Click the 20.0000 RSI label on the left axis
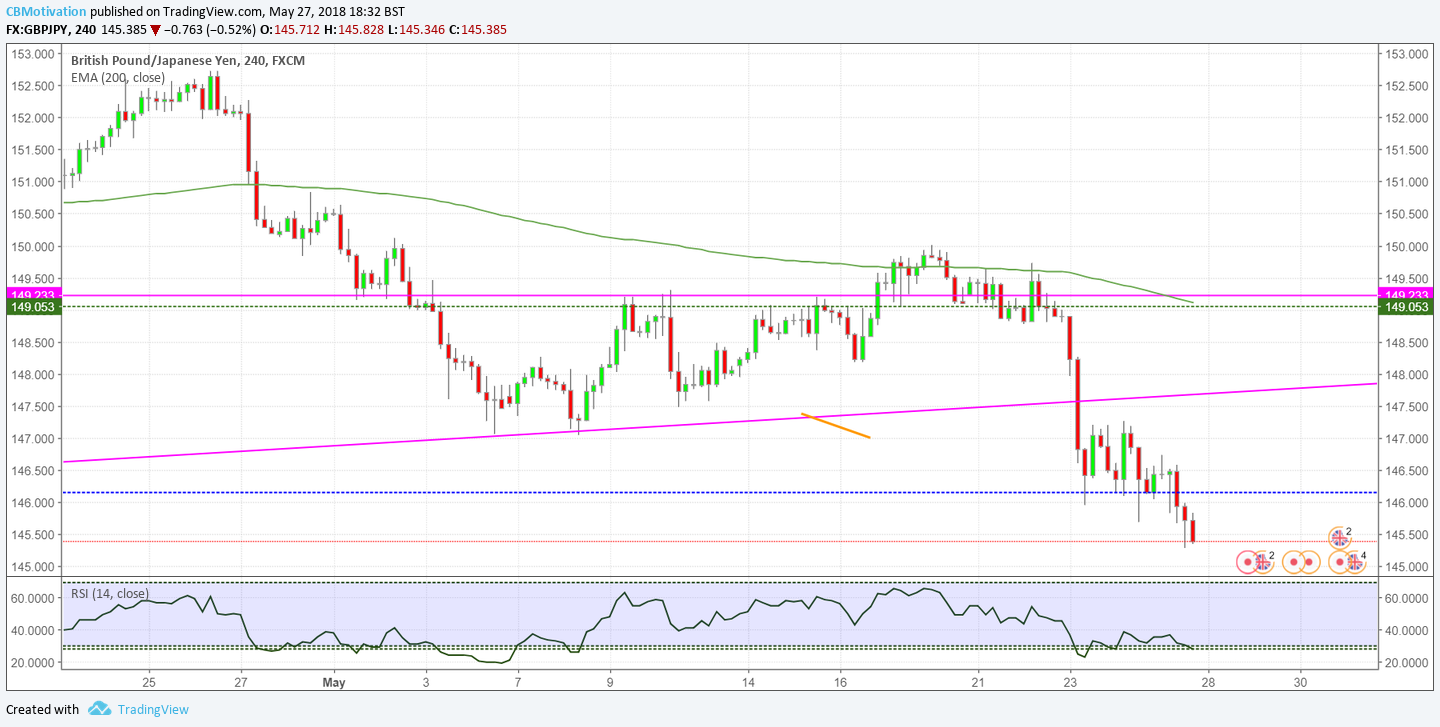This screenshot has height=727, width=1440. pos(34,662)
